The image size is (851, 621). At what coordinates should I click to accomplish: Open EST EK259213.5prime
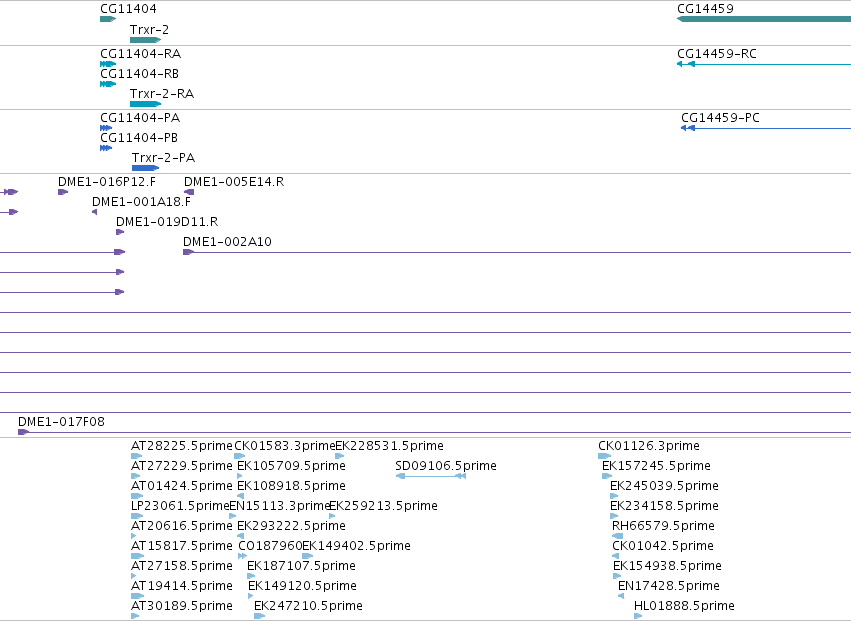[x=384, y=506]
